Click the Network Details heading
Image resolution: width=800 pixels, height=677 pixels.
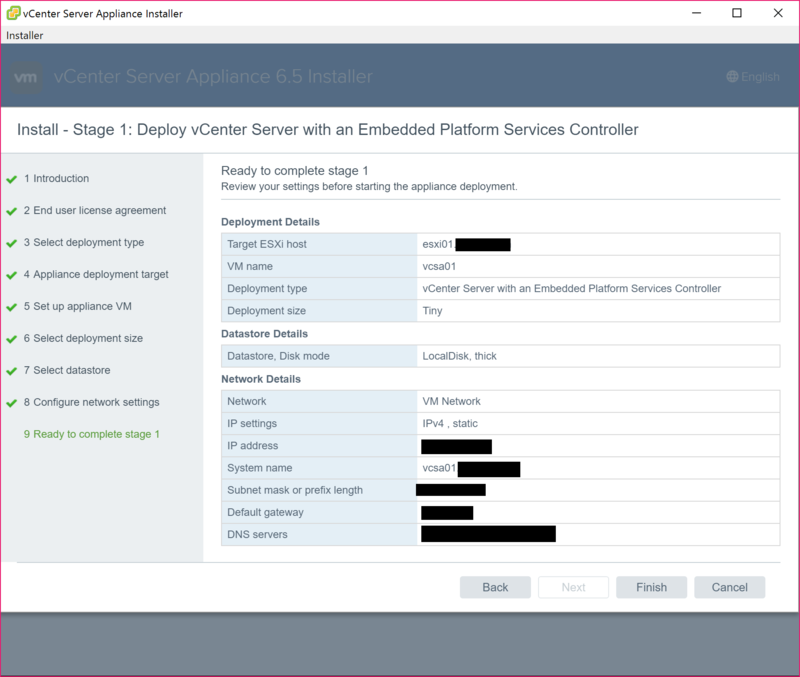tap(261, 379)
